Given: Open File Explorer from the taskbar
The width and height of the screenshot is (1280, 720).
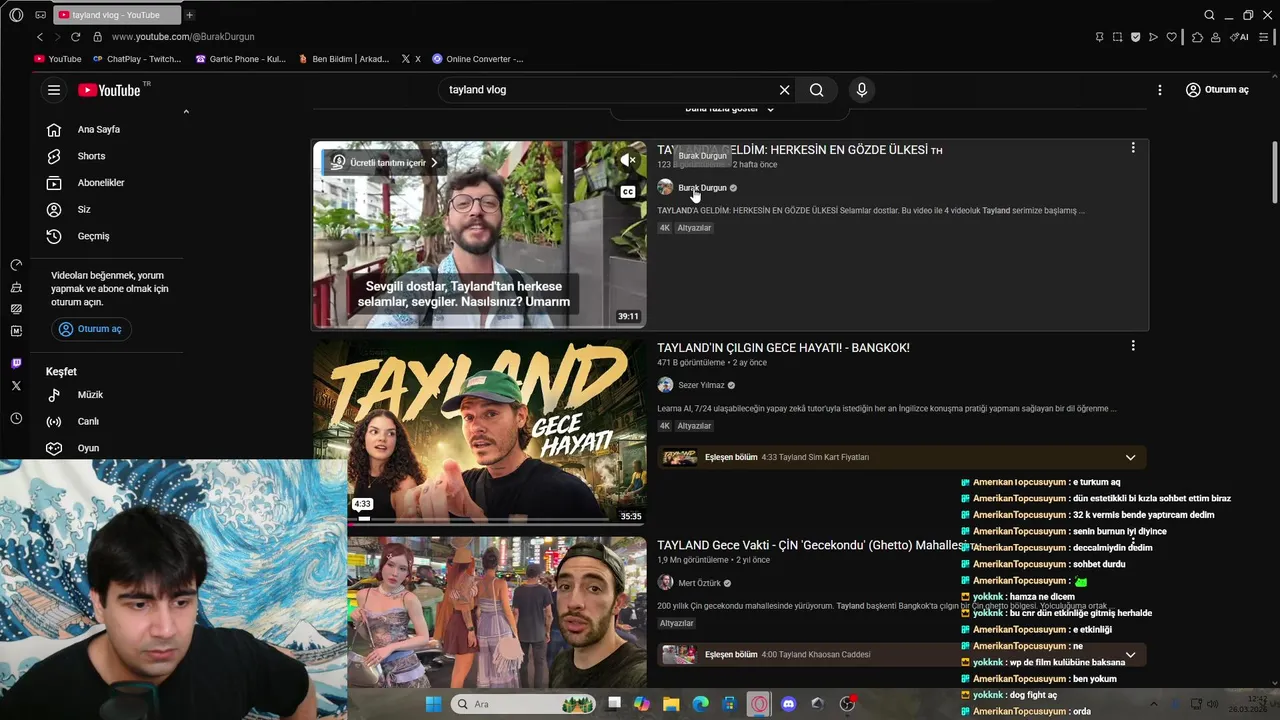Looking at the screenshot, I should tap(671, 704).
